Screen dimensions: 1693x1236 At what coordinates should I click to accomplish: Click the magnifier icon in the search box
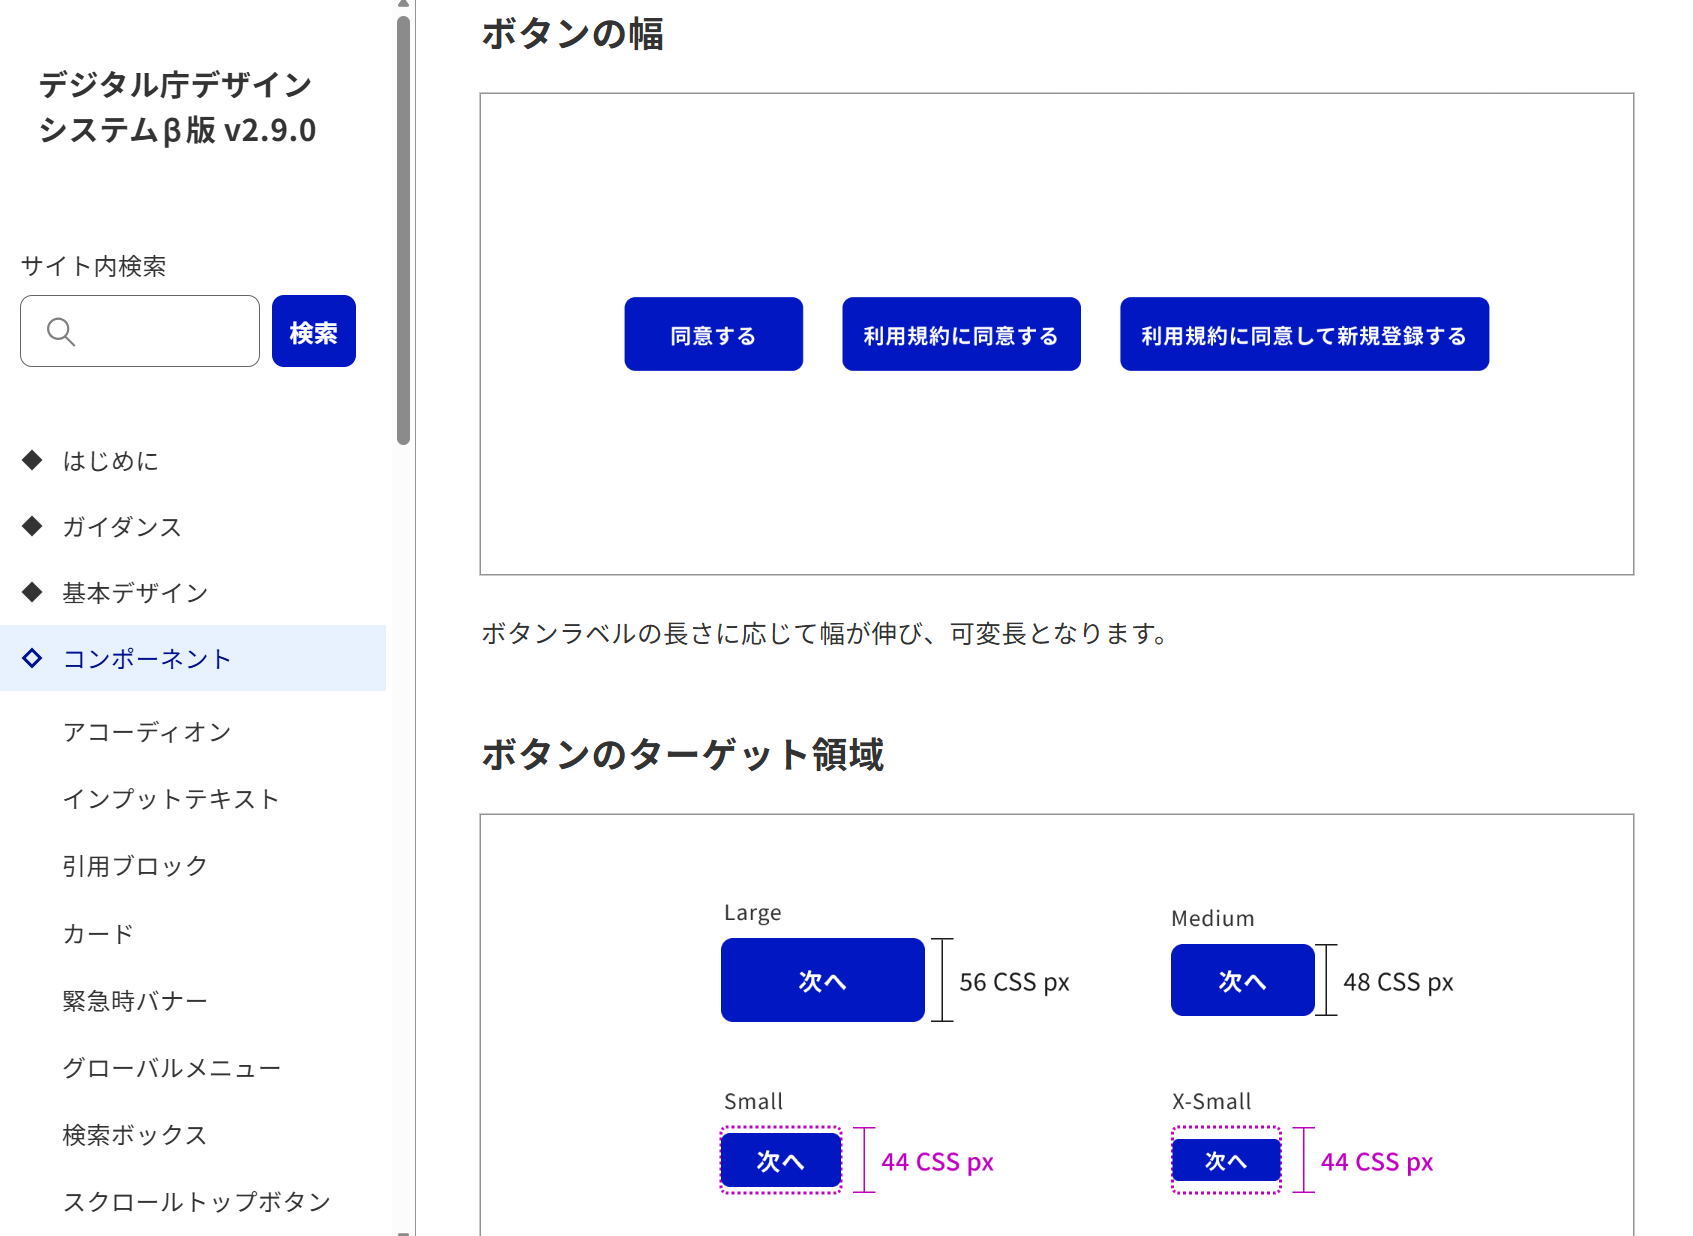tap(62, 331)
